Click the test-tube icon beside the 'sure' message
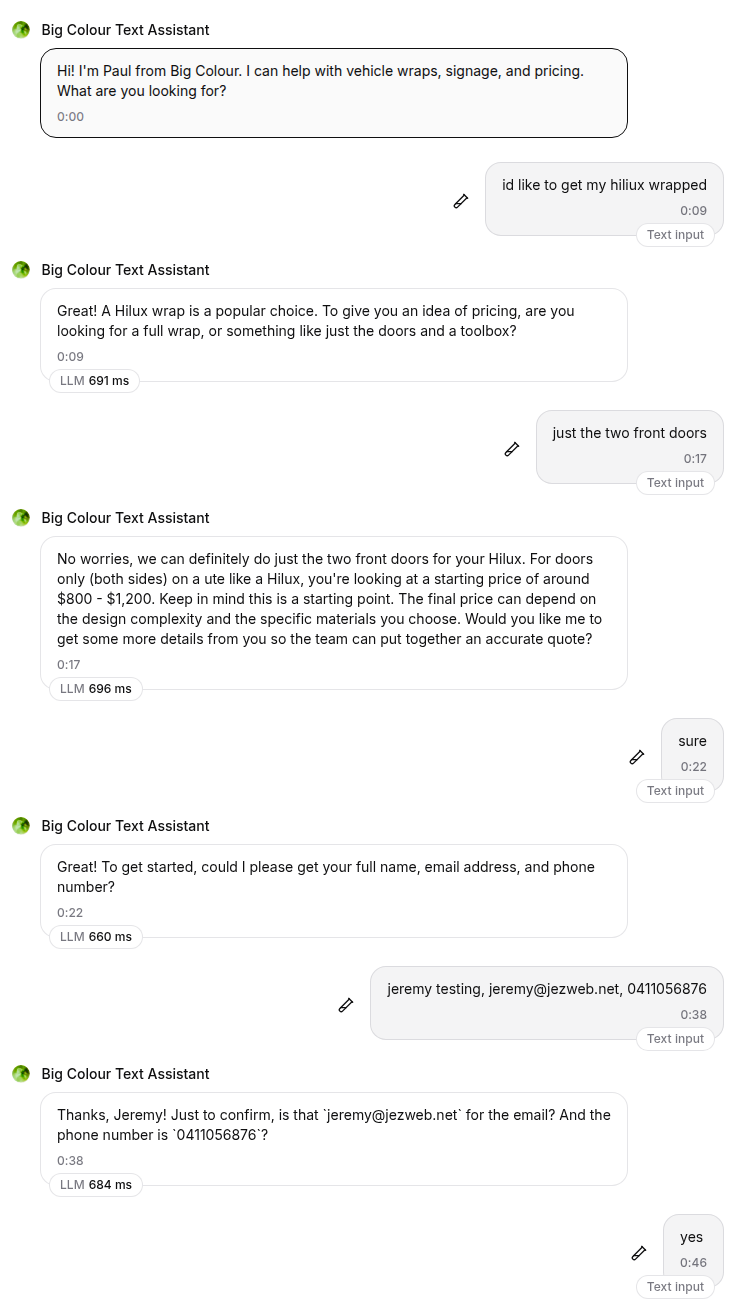The height and width of the screenshot is (1309, 745). (x=637, y=757)
